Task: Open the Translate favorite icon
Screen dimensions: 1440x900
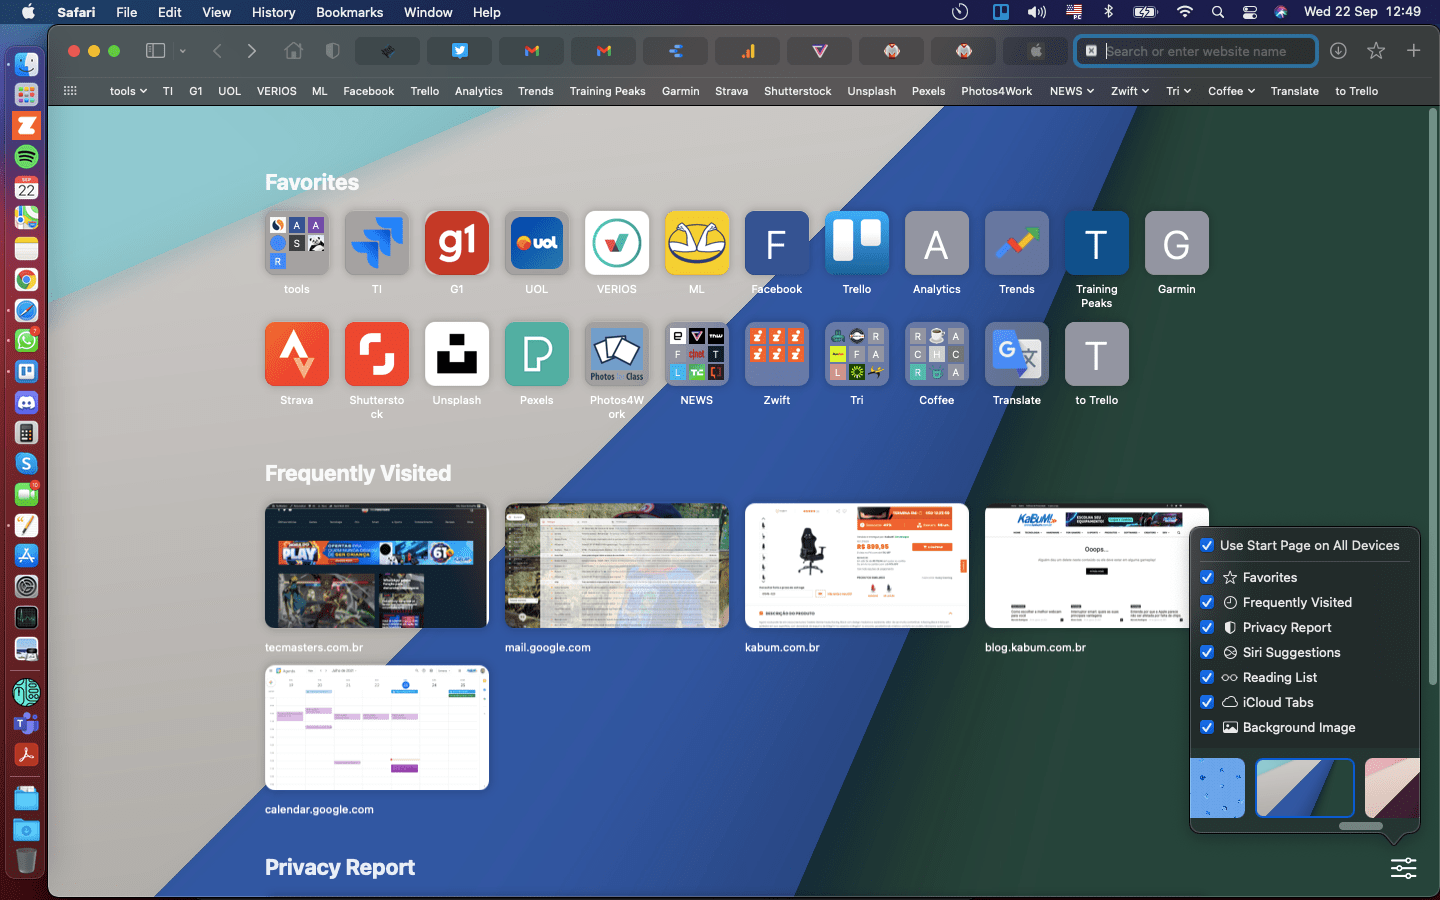Action: click(x=1017, y=354)
